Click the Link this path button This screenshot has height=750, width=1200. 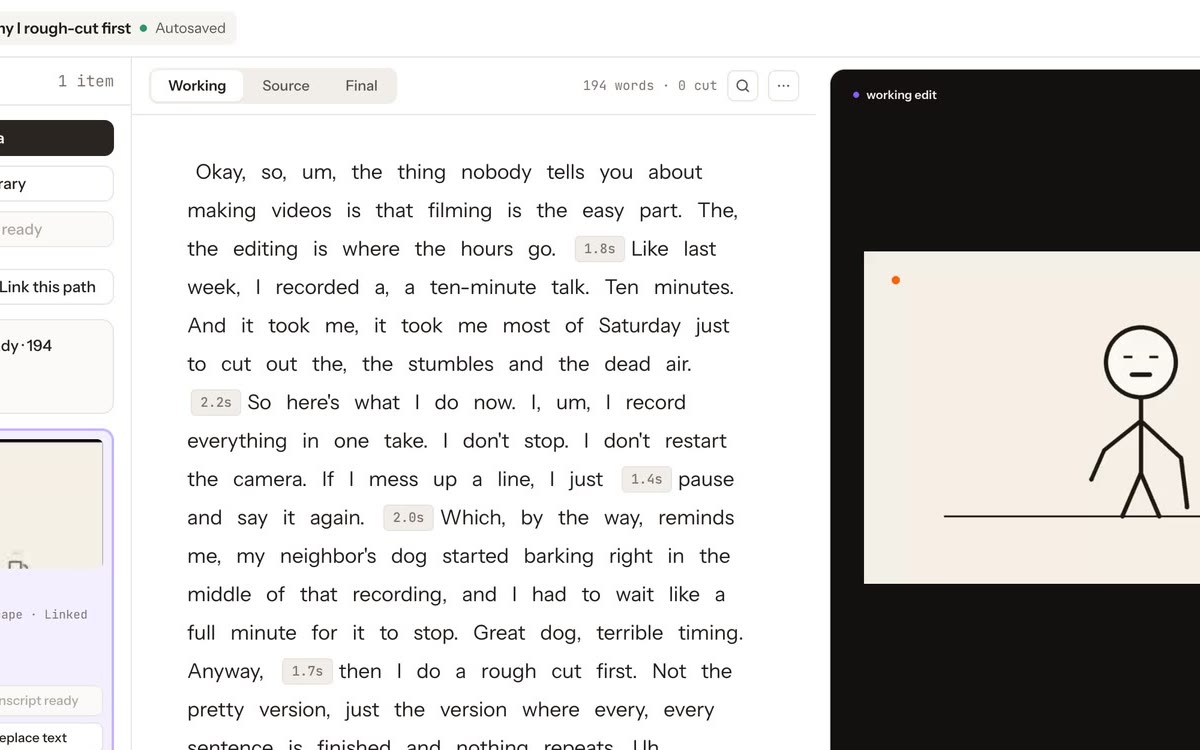point(55,287)
